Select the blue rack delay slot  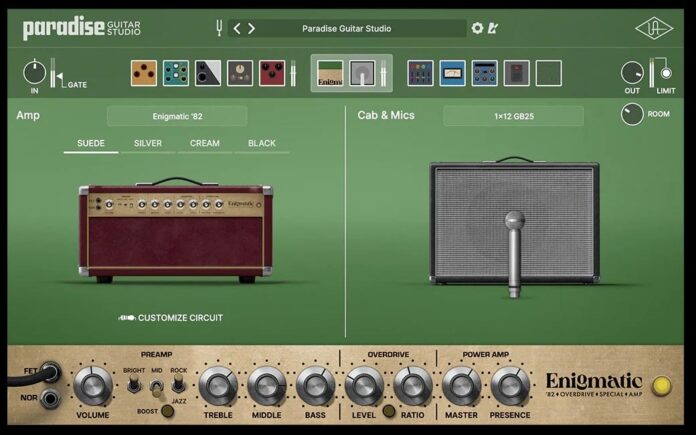[x=484, y=73]
